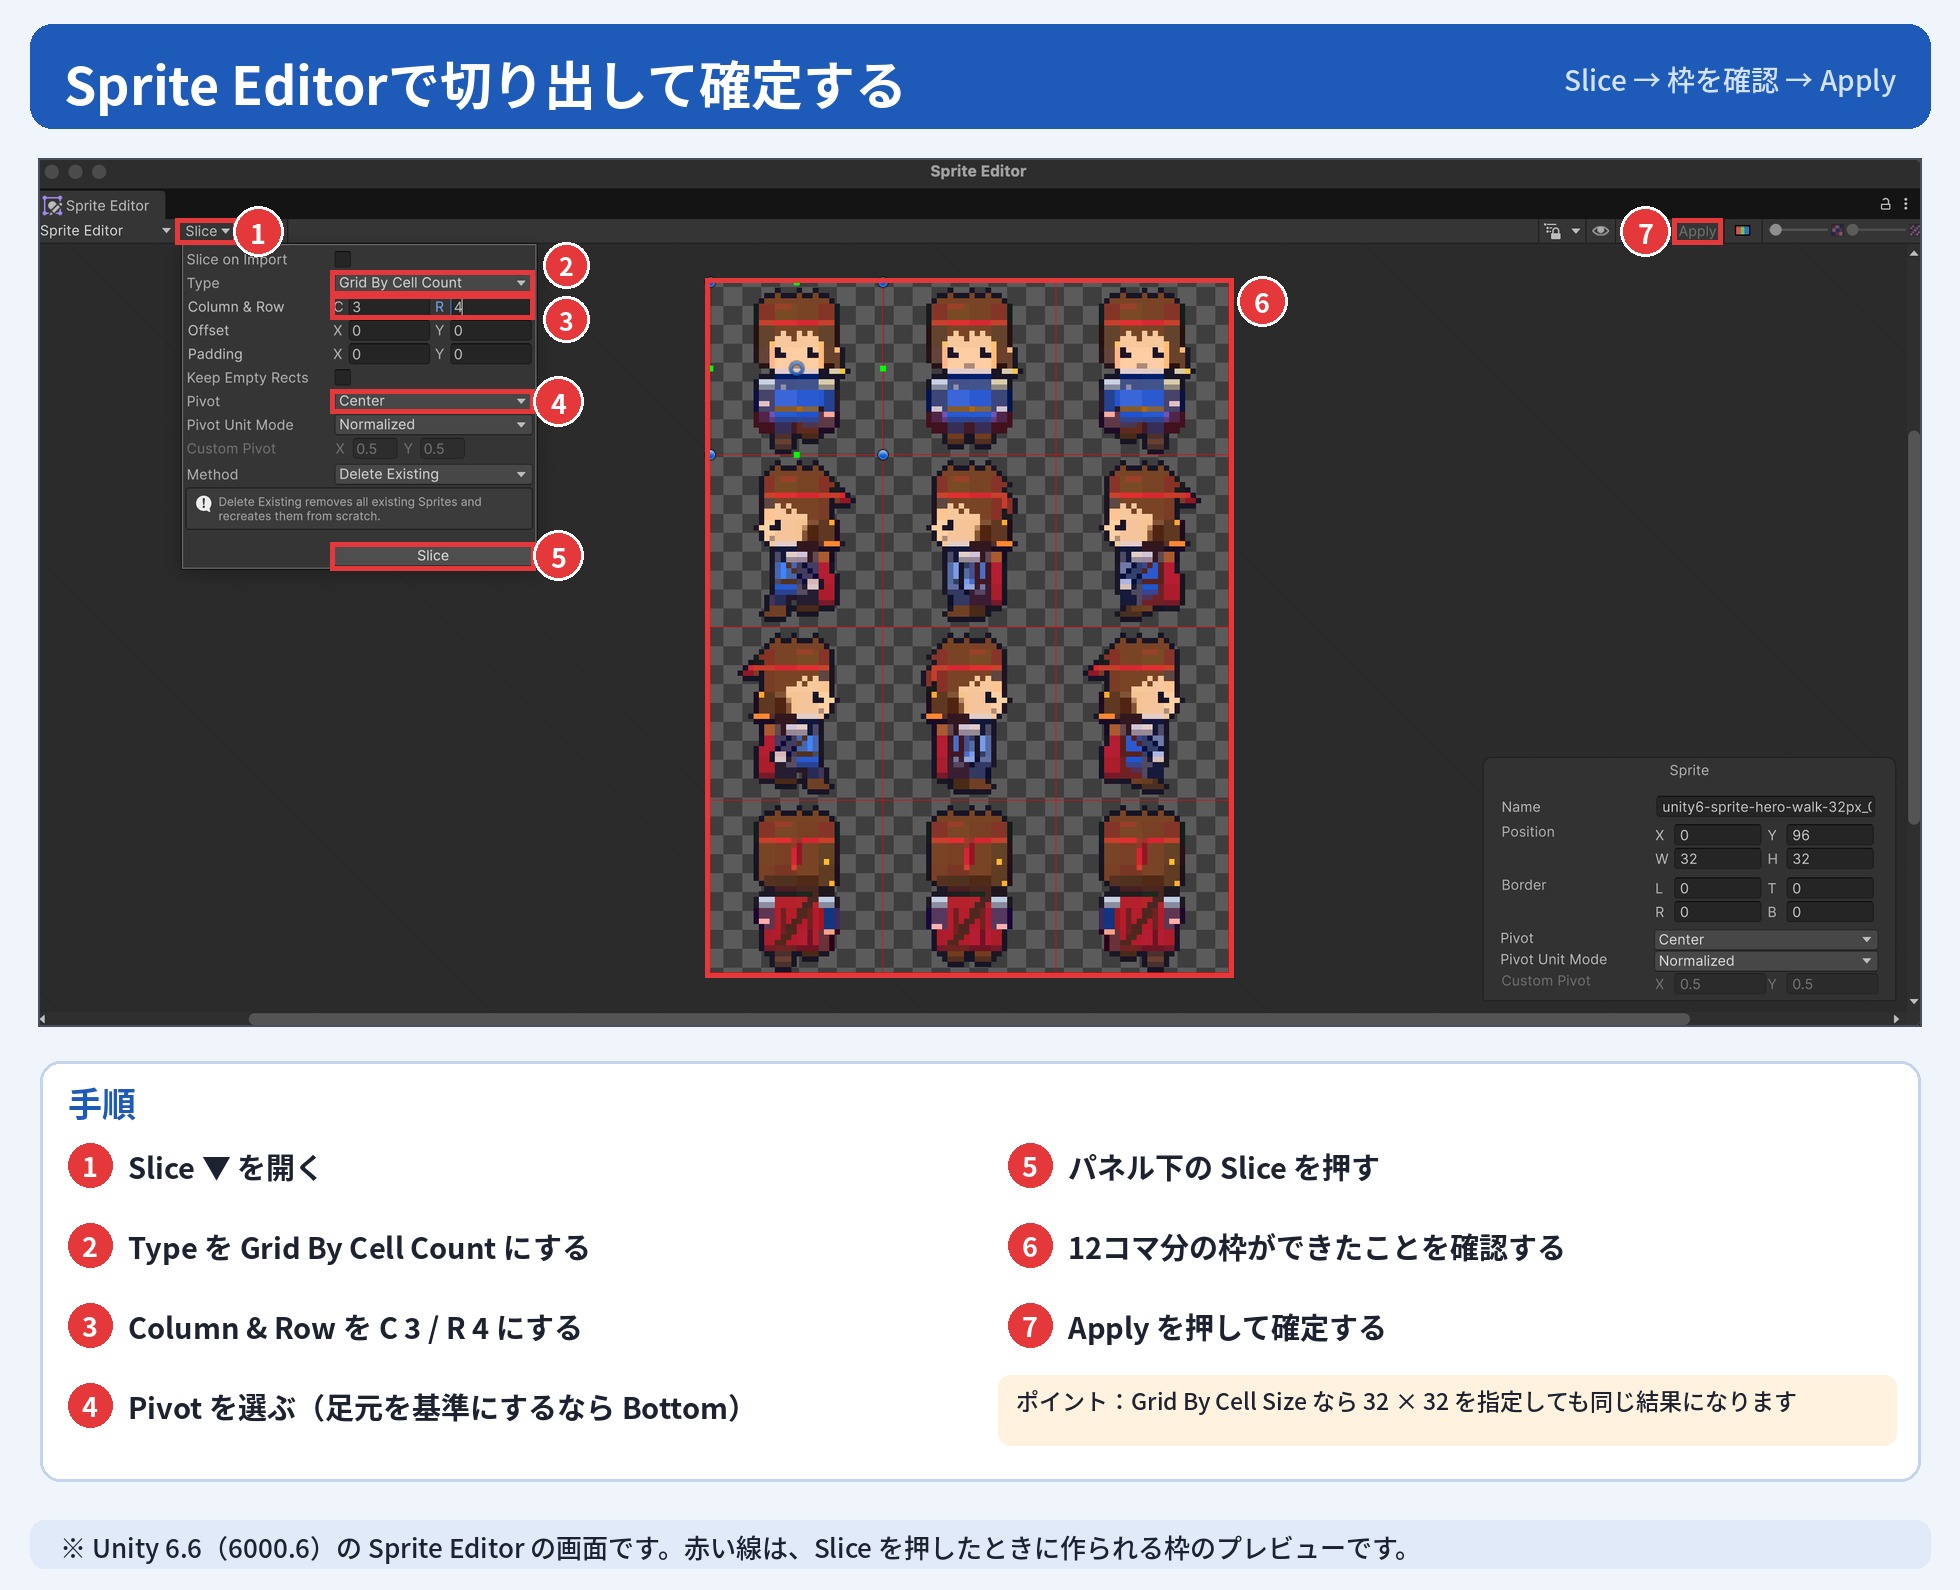Open the dropdown arrow beside lock list icon
This screenshot has height=1590, width=1960.
click(x=1576, y=231)
